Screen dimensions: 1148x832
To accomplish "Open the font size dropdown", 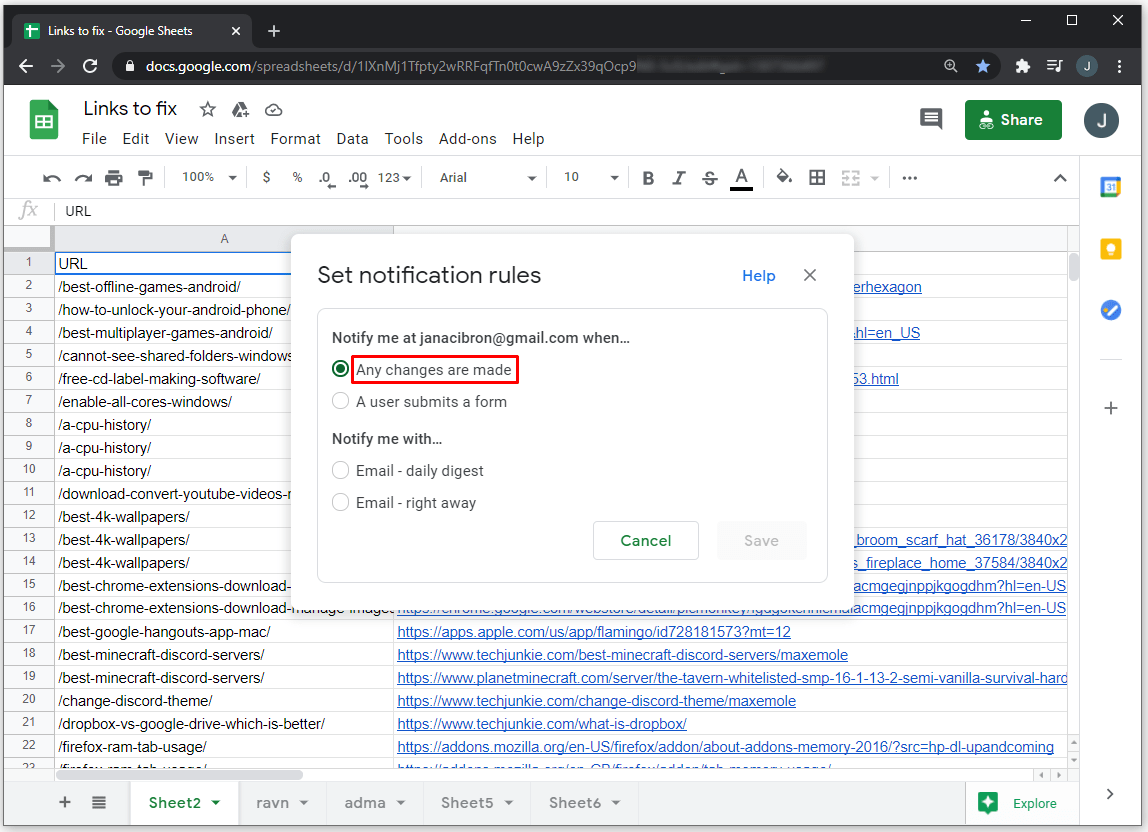I will 591,178.
